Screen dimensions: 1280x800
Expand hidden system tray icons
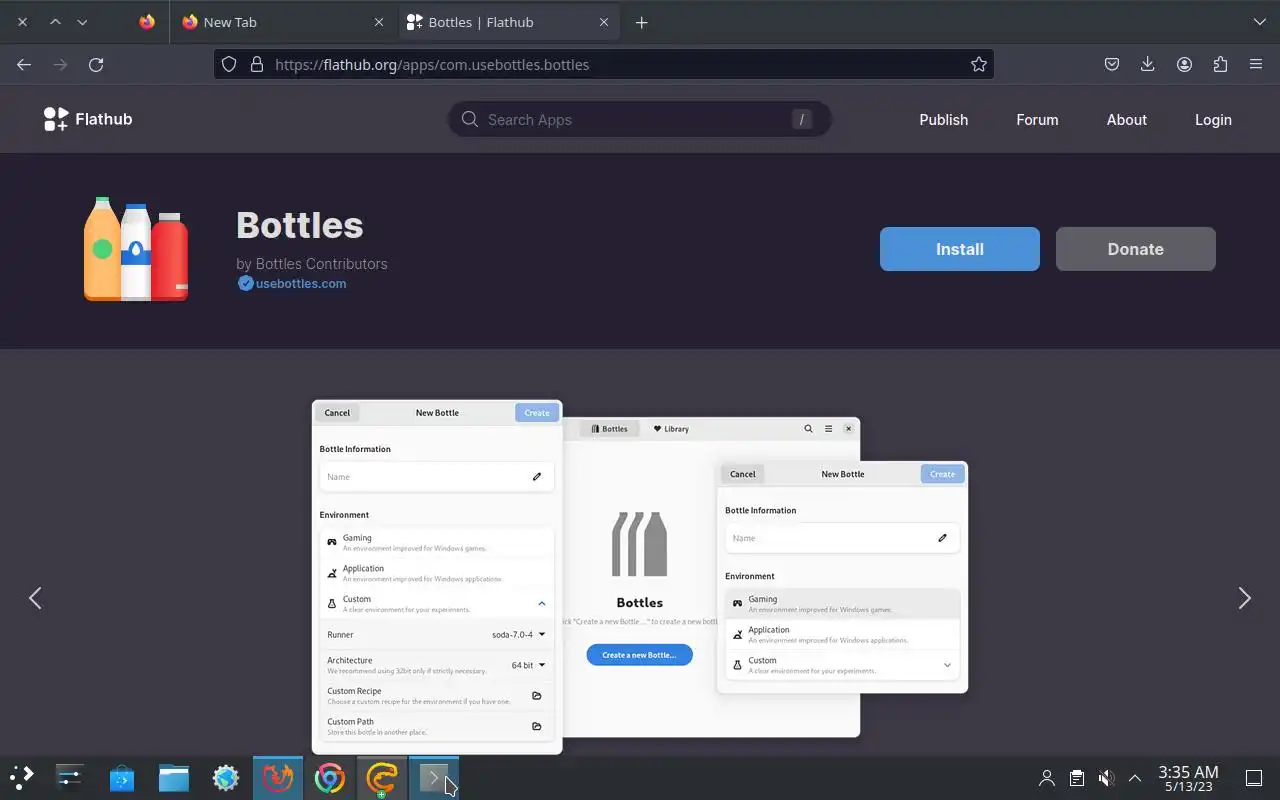[1135, 778]
